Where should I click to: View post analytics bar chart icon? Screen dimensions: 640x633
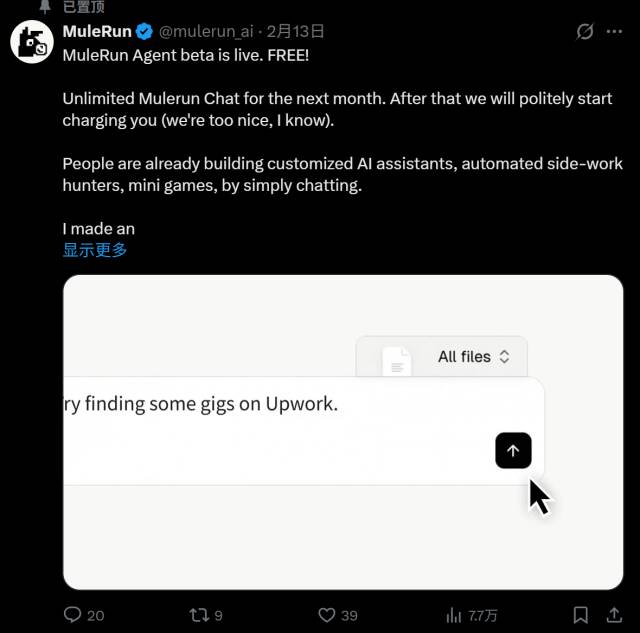coord(453,614)
